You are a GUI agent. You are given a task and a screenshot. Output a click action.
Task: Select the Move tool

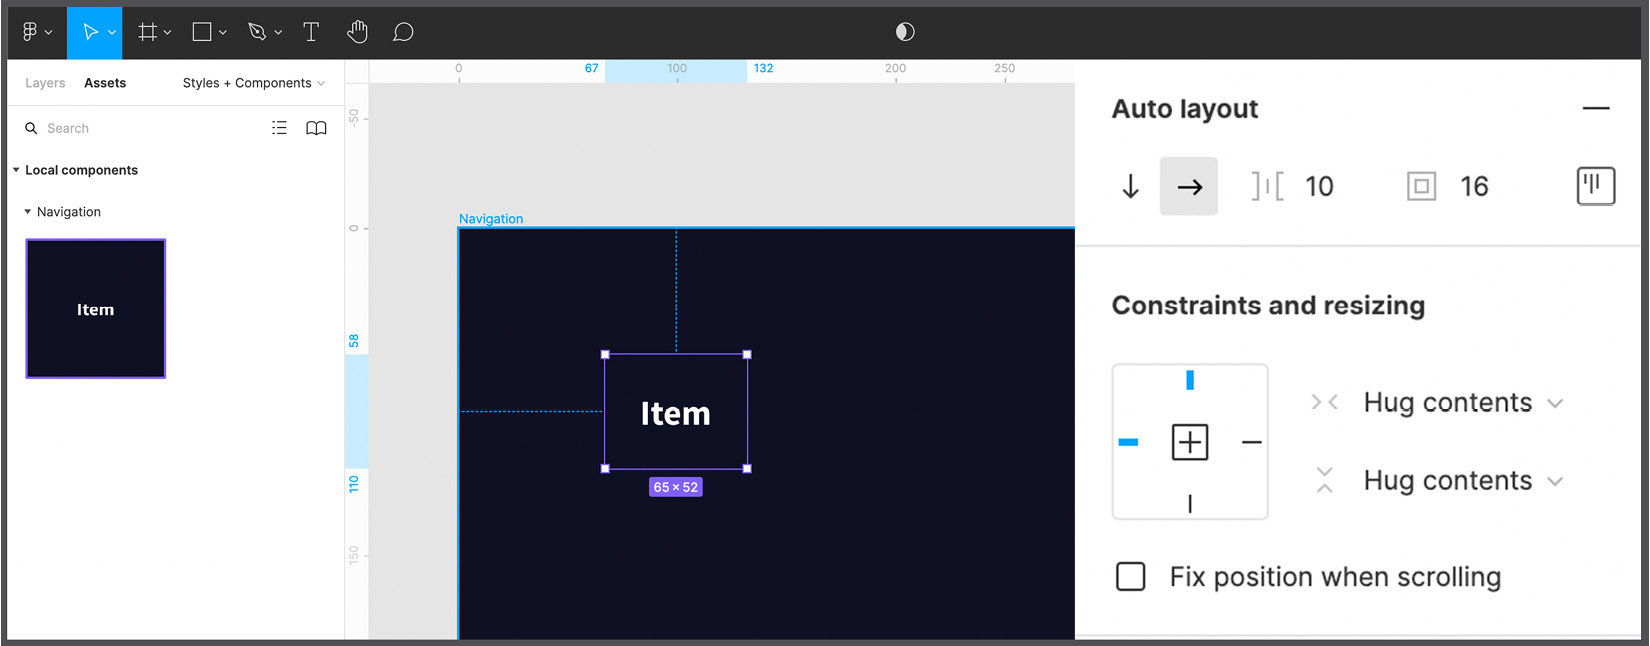(89, 32)
